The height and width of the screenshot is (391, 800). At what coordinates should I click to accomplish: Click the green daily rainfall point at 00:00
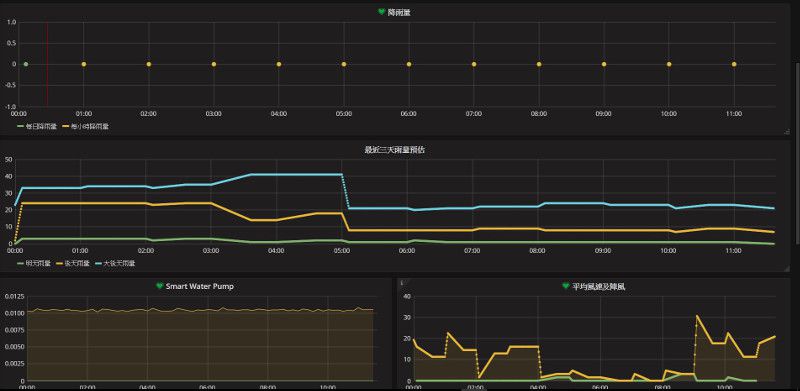26,64
